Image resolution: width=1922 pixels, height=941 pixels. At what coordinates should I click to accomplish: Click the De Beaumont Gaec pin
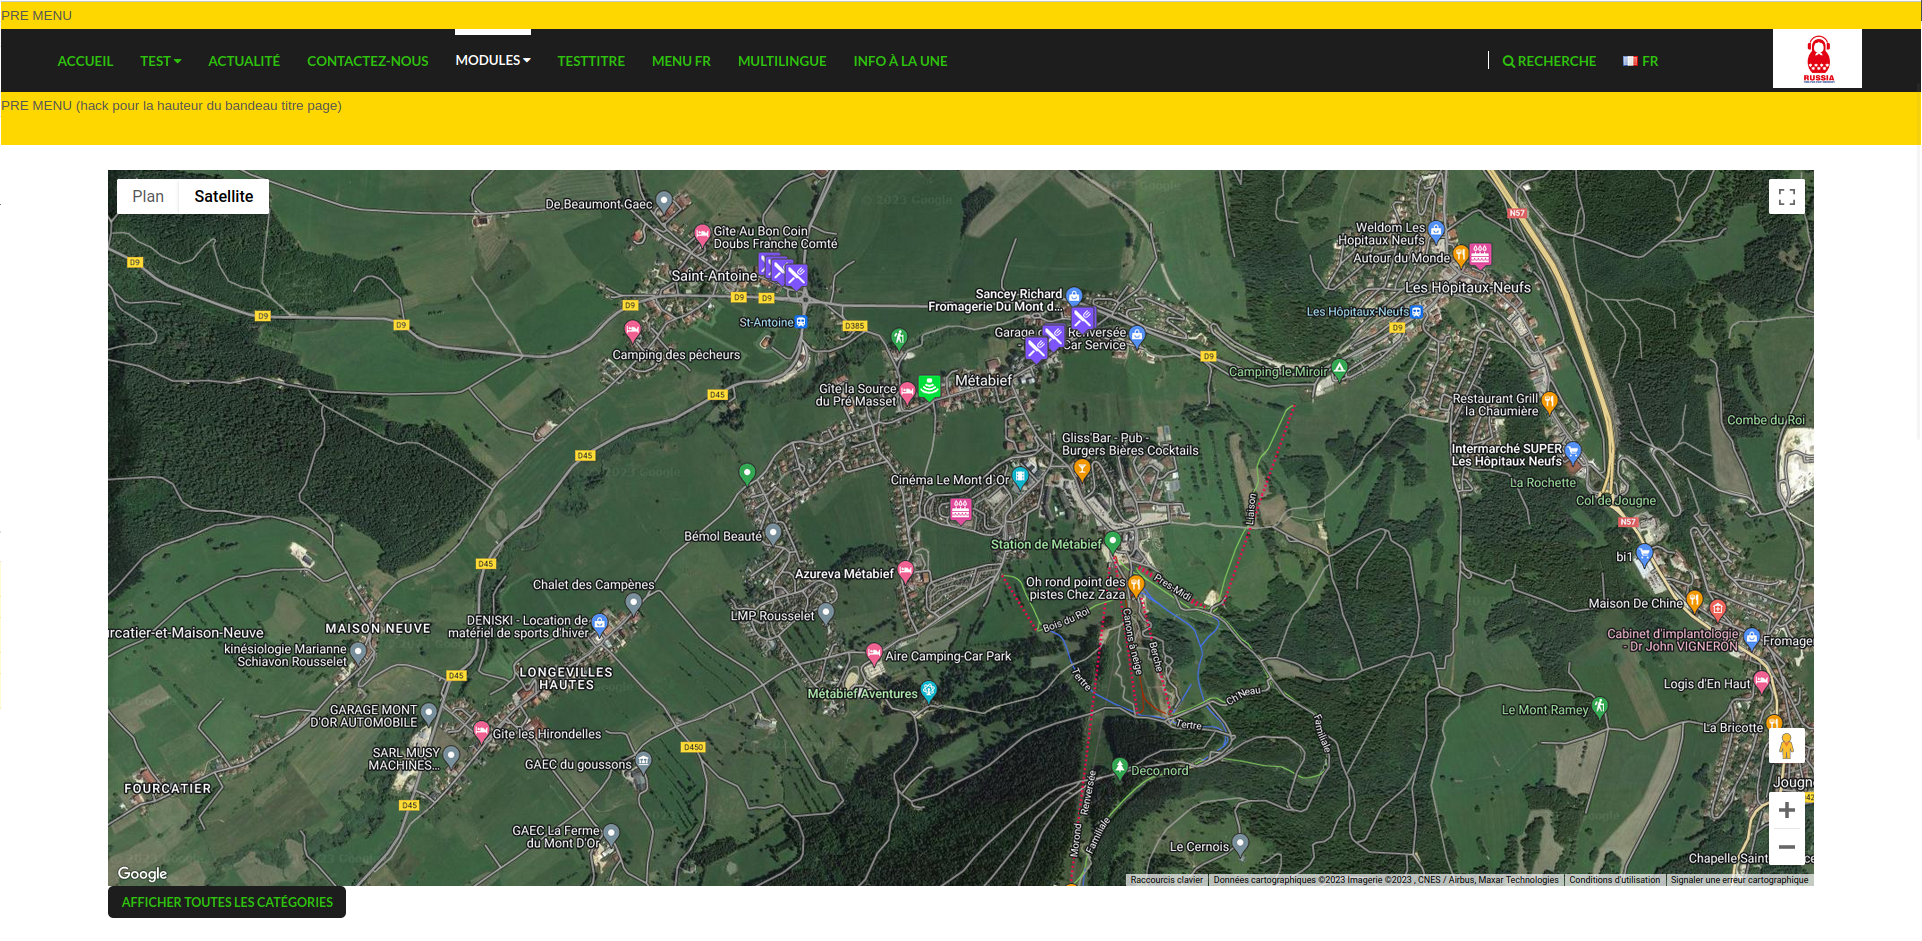click(x=663, y=201)
